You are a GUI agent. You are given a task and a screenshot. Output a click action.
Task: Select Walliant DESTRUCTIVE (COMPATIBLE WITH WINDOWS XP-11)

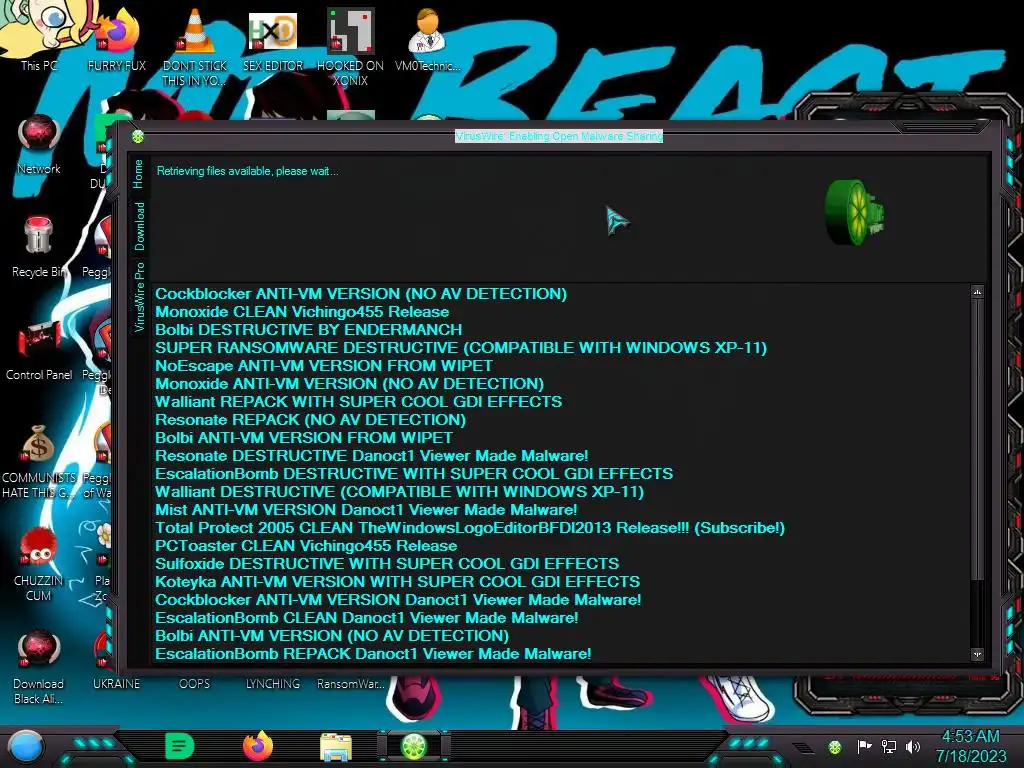[399, 492]
